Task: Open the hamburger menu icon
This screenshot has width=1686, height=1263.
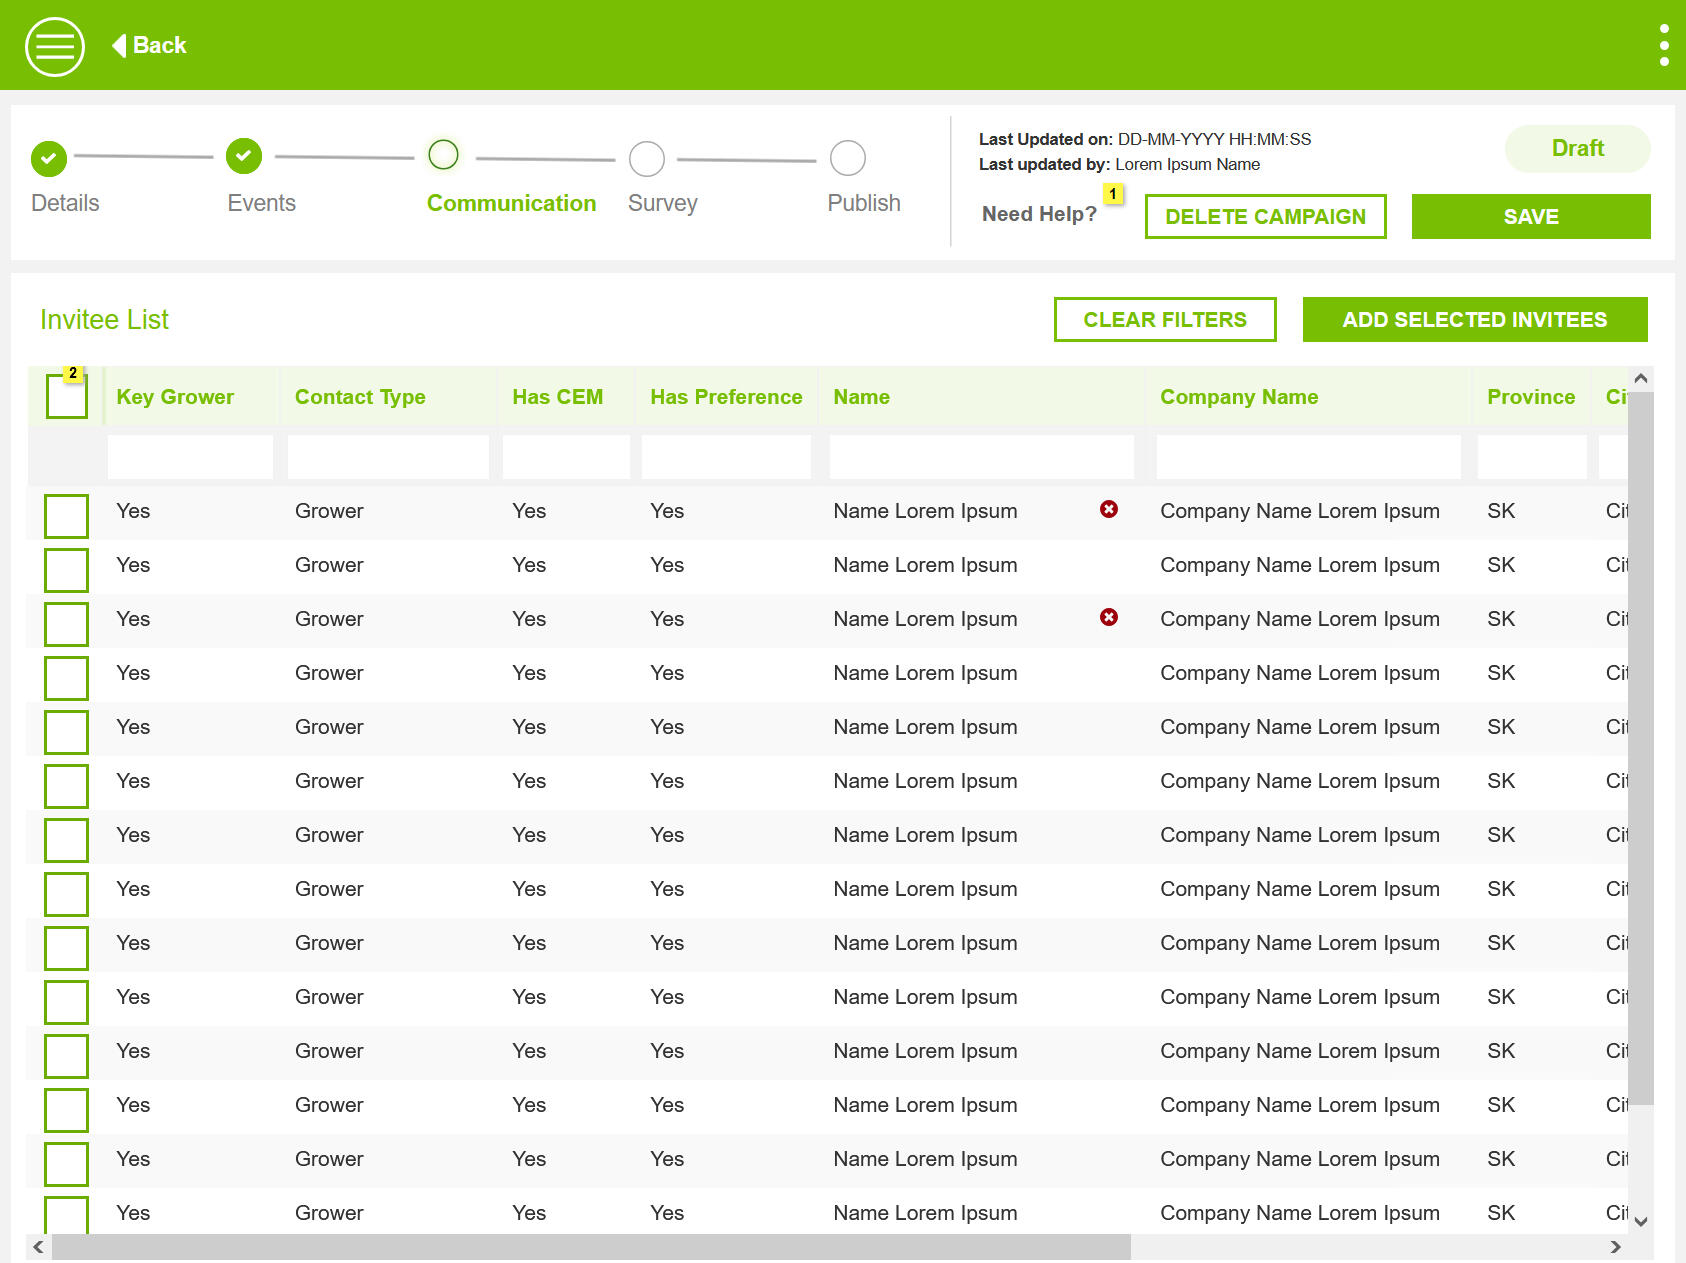Action: [x=55, y=46]
